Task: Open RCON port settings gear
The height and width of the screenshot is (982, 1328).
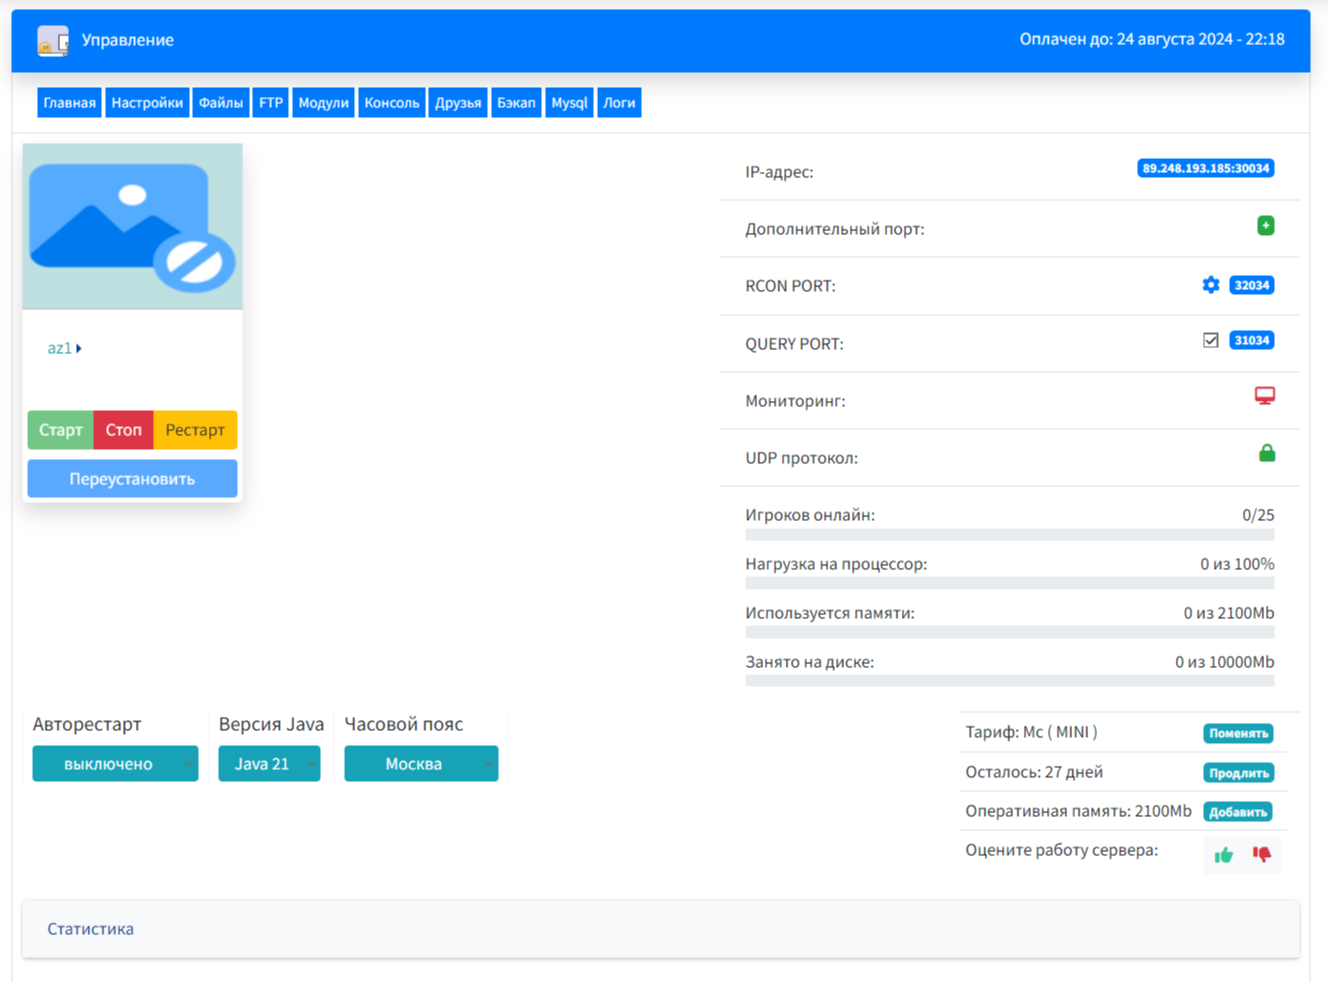Action: pos(1211,285)
